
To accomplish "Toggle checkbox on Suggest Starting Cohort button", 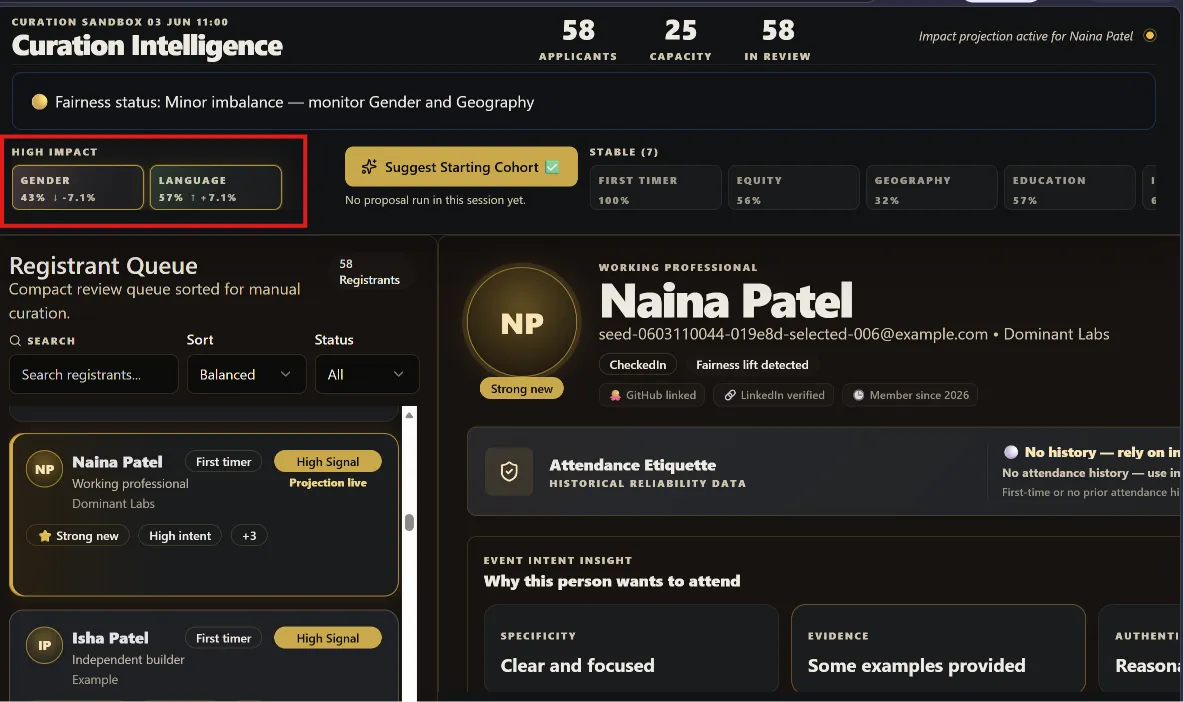I will pyautogui.click(x=552, y=167).
